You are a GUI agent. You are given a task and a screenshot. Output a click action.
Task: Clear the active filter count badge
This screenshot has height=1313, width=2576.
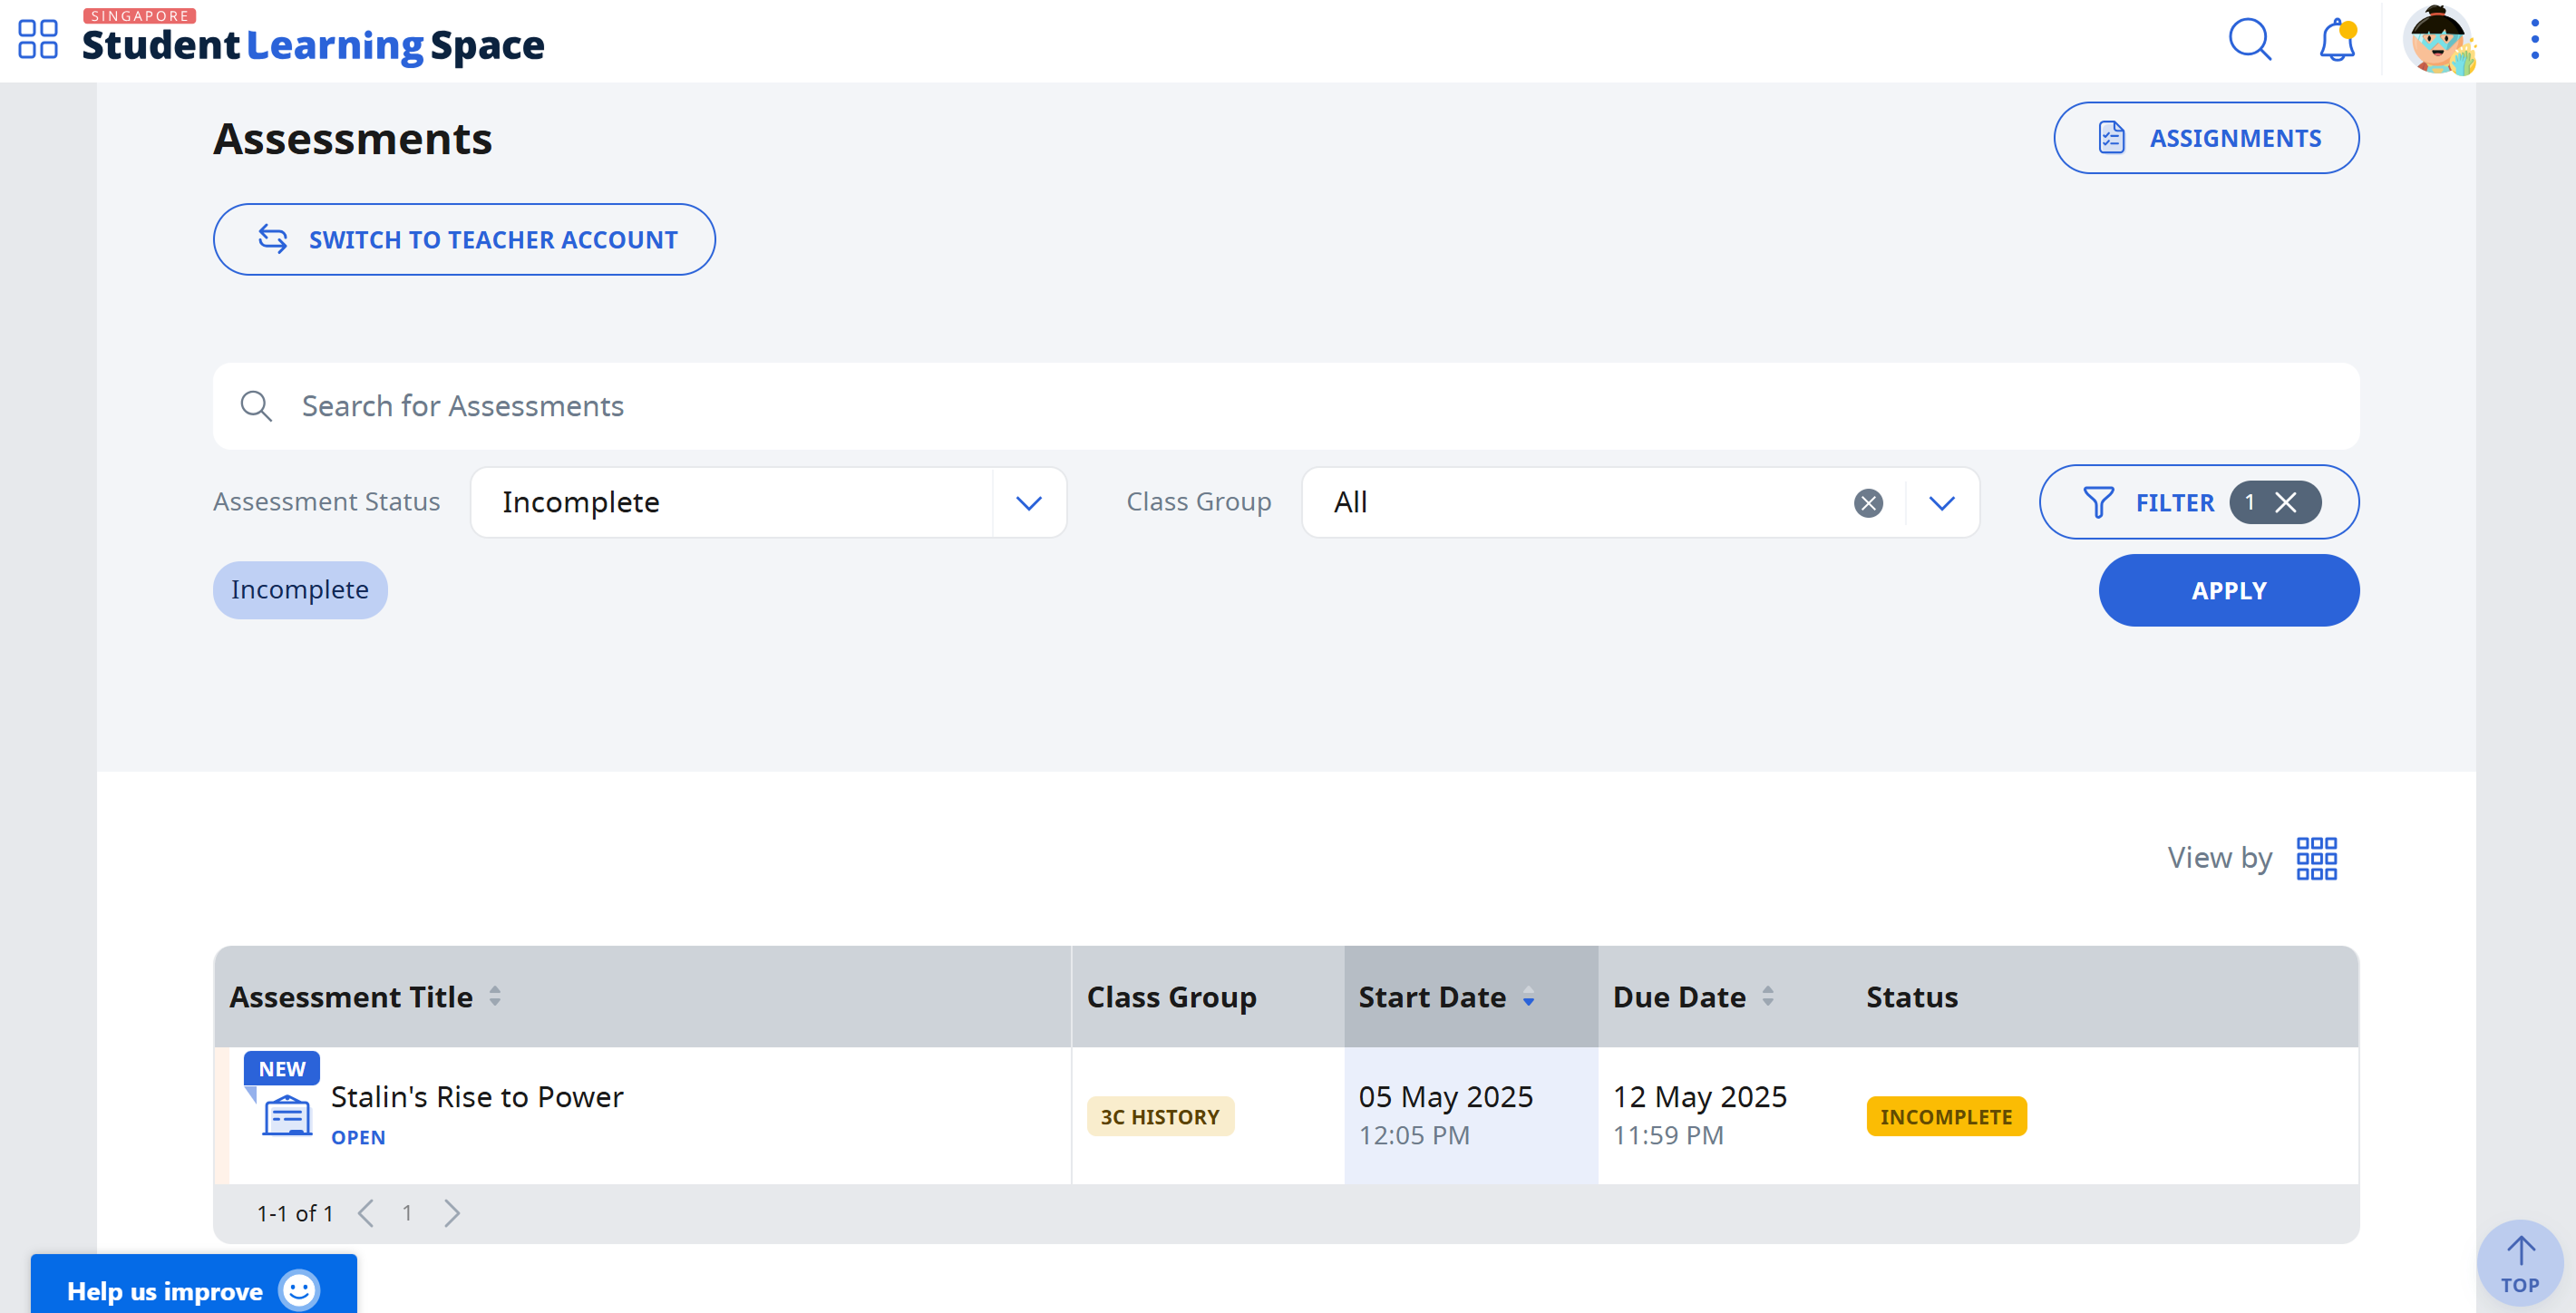(x=2285, y=502)
